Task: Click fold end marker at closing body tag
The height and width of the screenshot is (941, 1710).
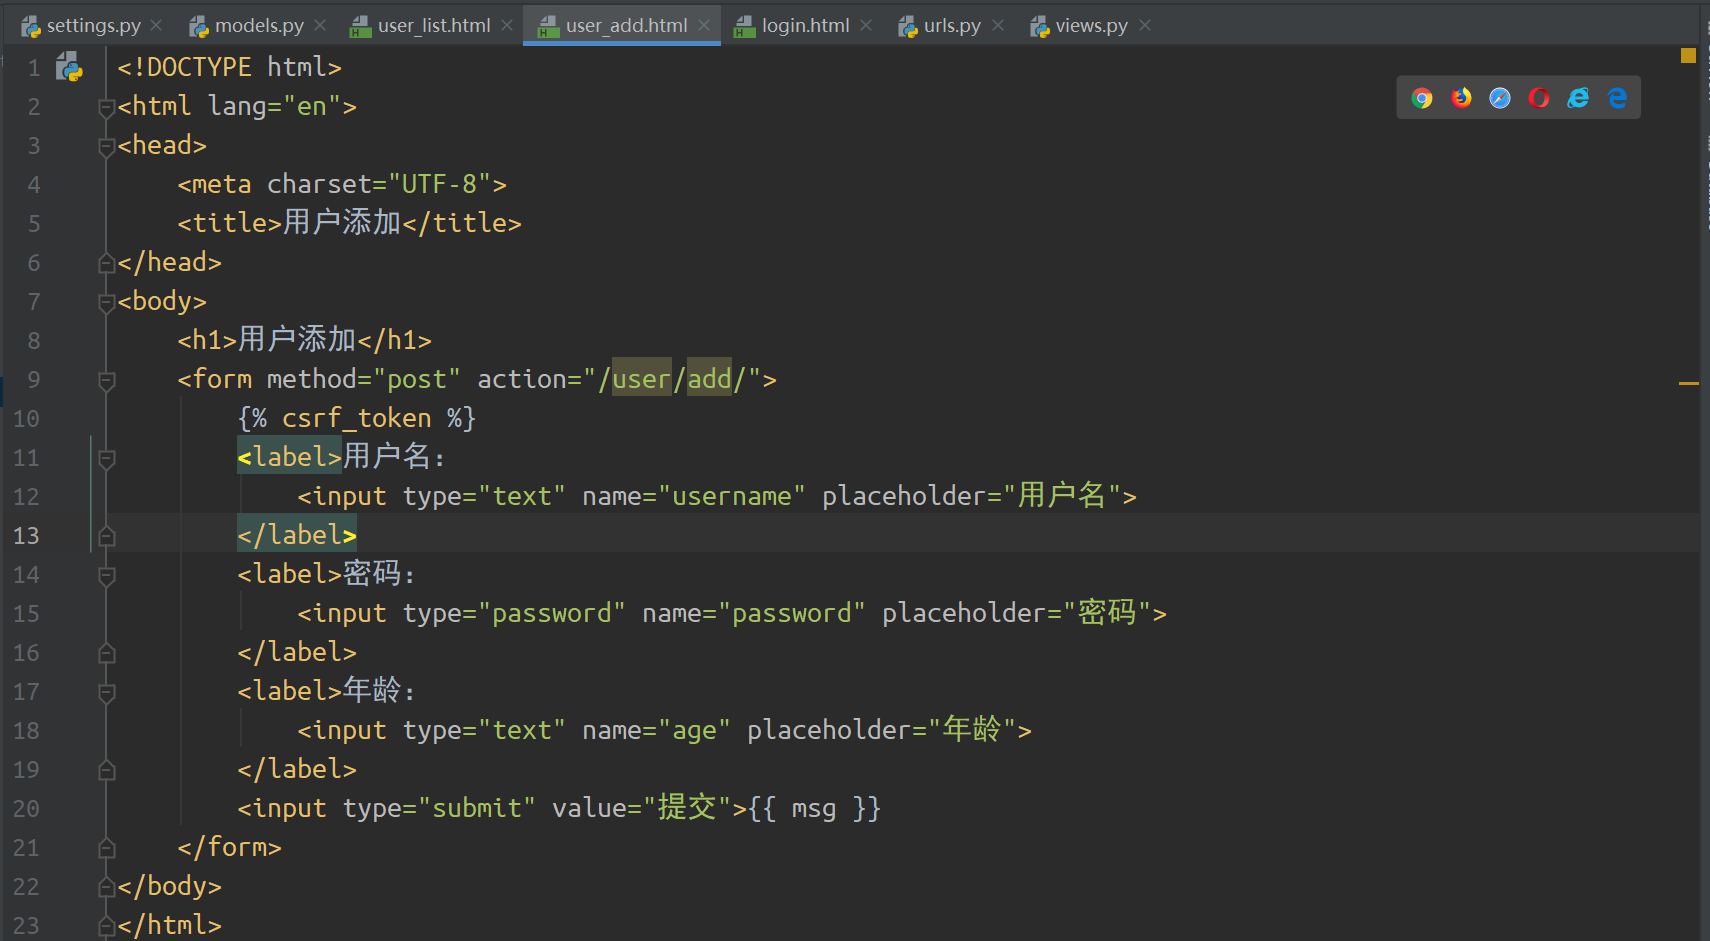Action: click(x=107, y=887)
